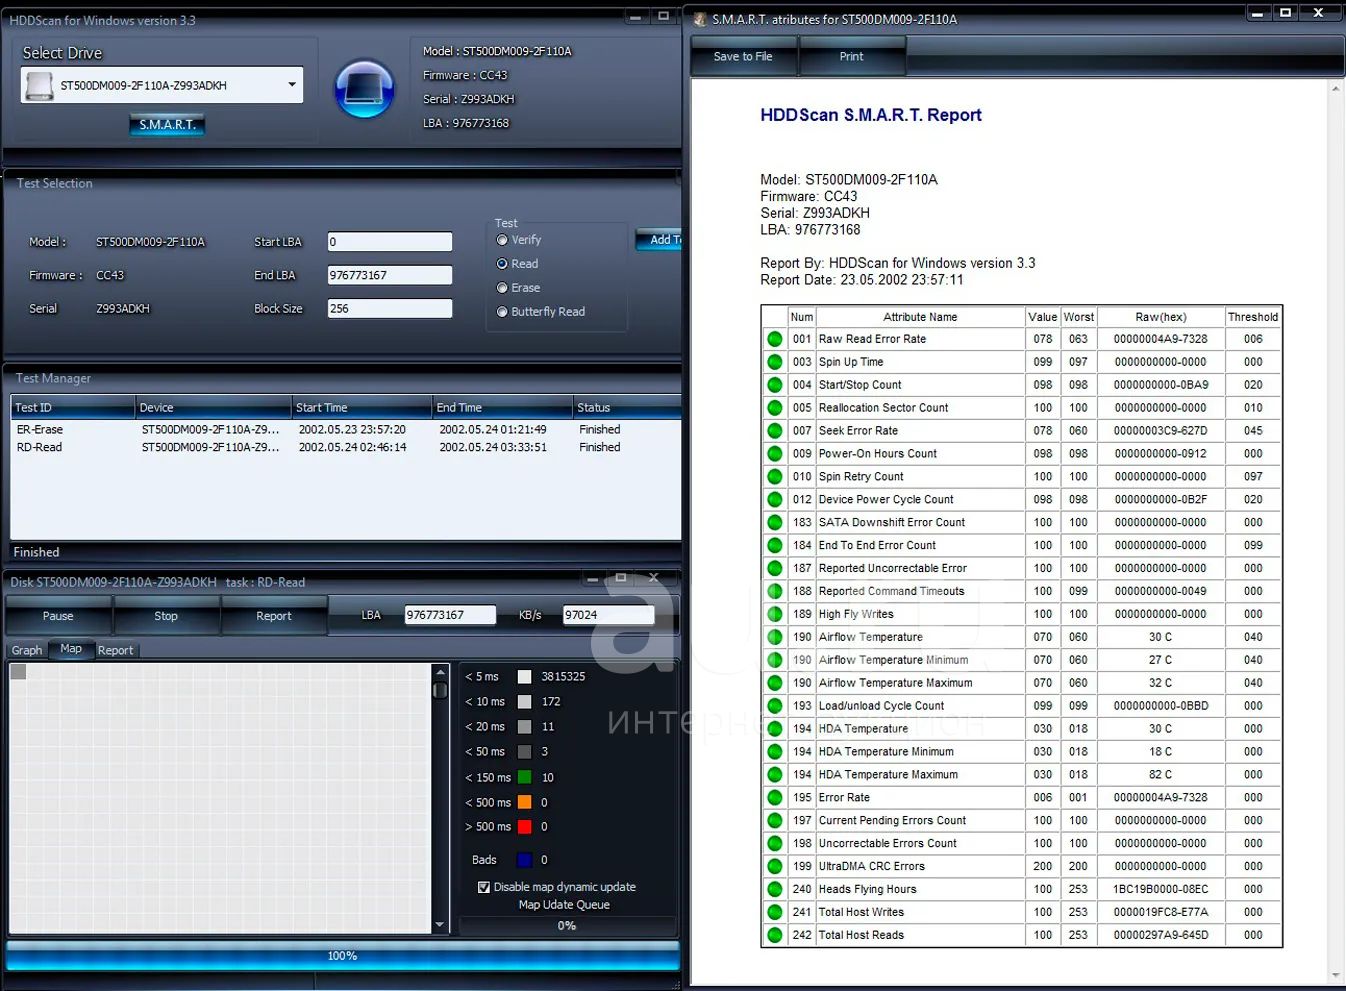
Task: Click the LBA field in the task window
Action: pos(450,615)
